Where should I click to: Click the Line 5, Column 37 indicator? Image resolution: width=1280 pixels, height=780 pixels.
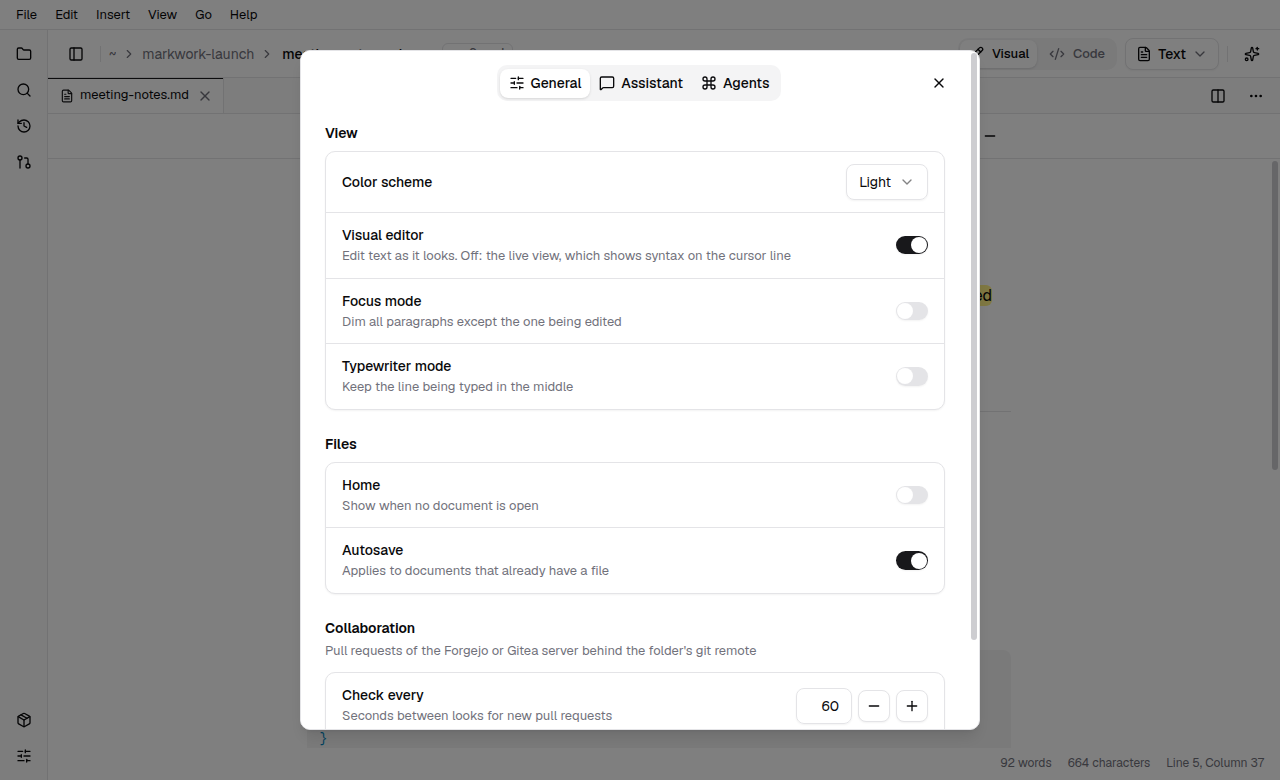[x=1215, y=763]
